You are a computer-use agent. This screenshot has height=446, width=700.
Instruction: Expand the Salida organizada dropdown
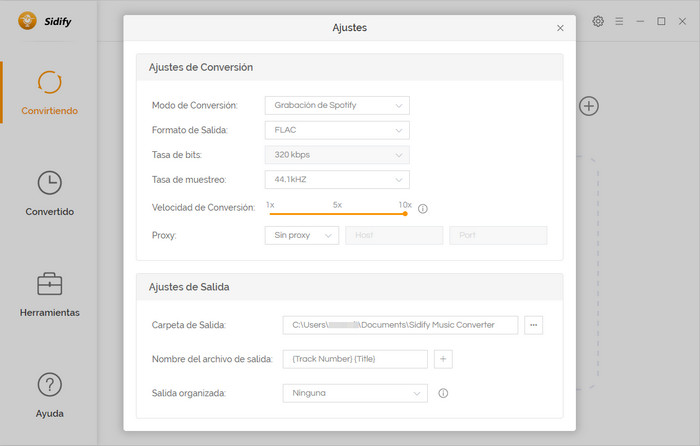(355, 393)
